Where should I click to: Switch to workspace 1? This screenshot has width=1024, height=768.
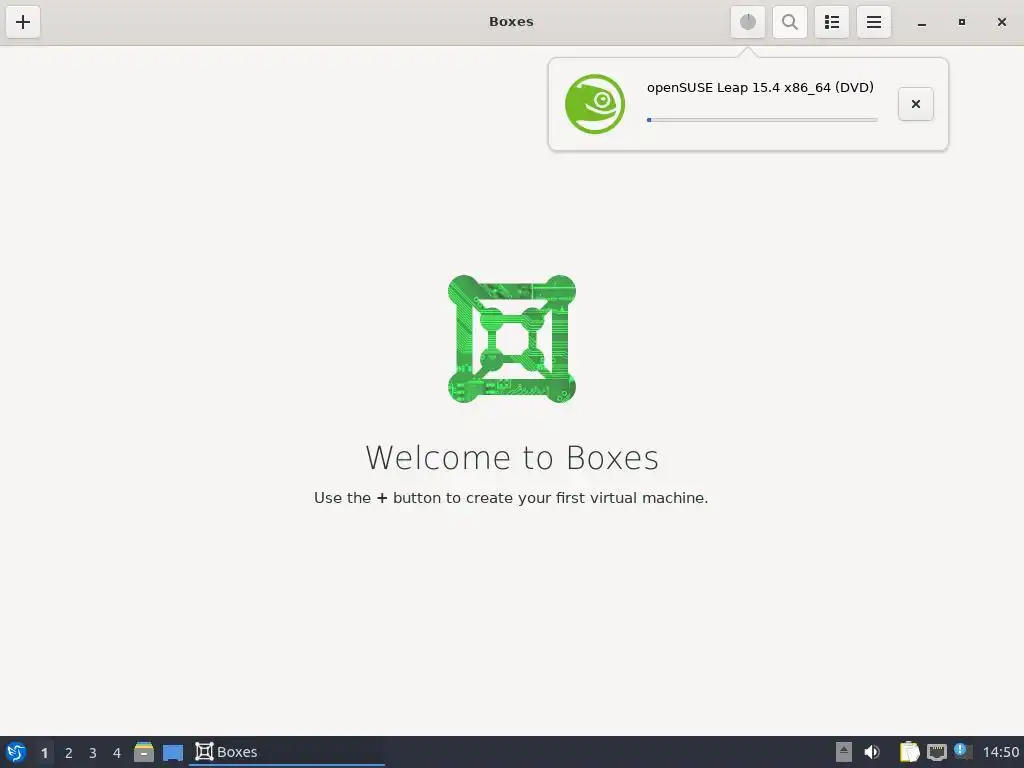click(44, 753)
